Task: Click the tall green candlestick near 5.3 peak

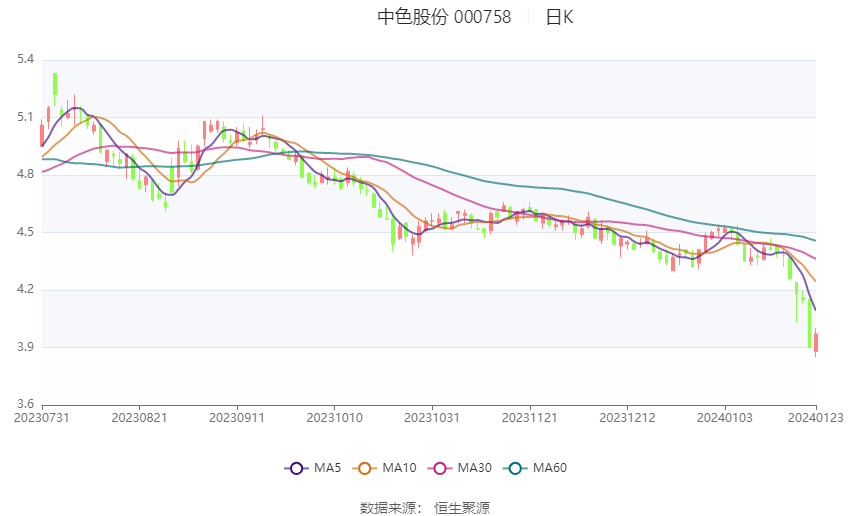Action: click(x=55, y=87)
